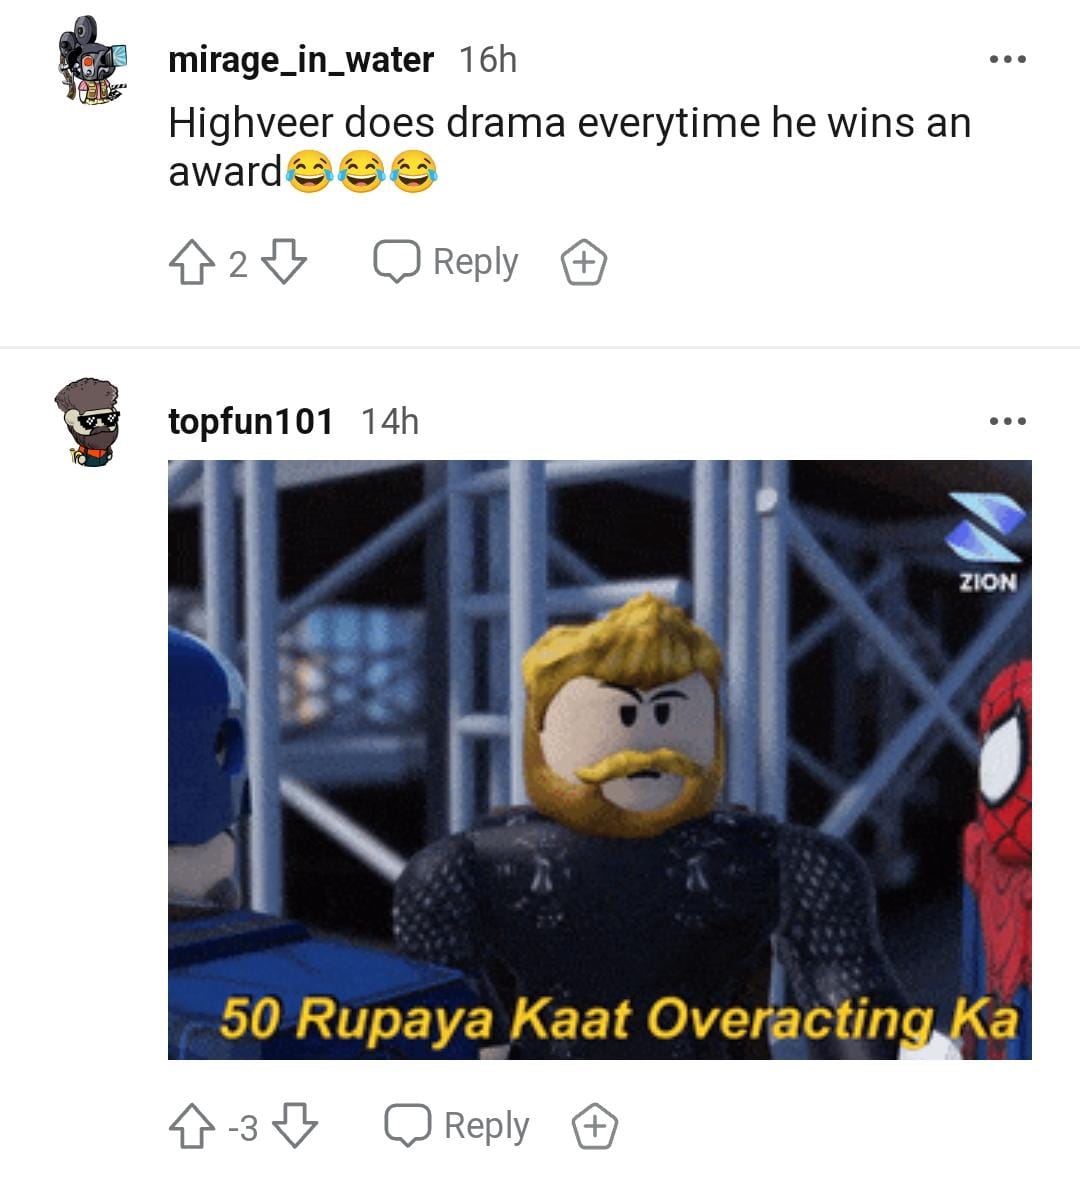This screenshot has width=1080, height=1182.
Task: Upvote mirage_in_water's comment
Action: 191,262
